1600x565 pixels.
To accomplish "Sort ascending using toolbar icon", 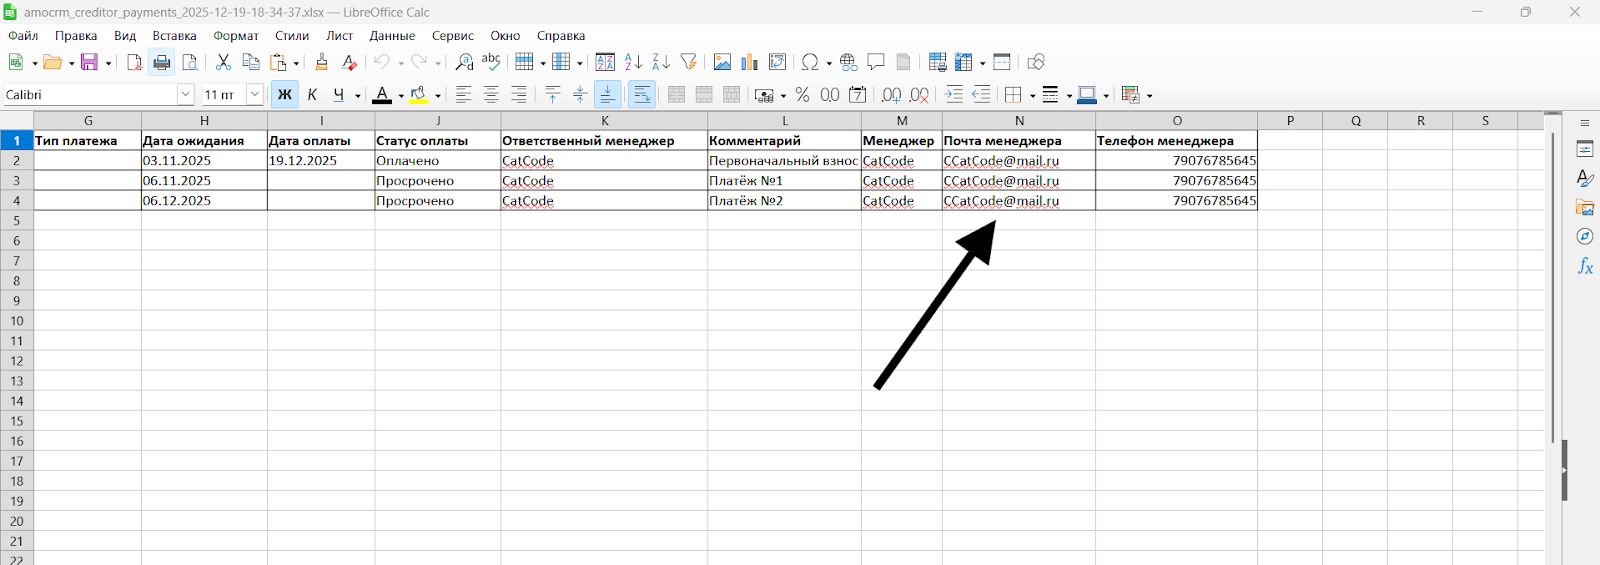I will click(633, 62).
